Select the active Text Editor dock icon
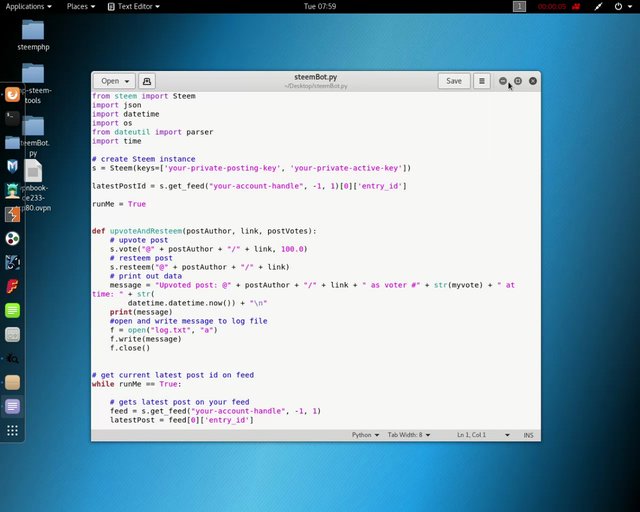 (12, 406)
